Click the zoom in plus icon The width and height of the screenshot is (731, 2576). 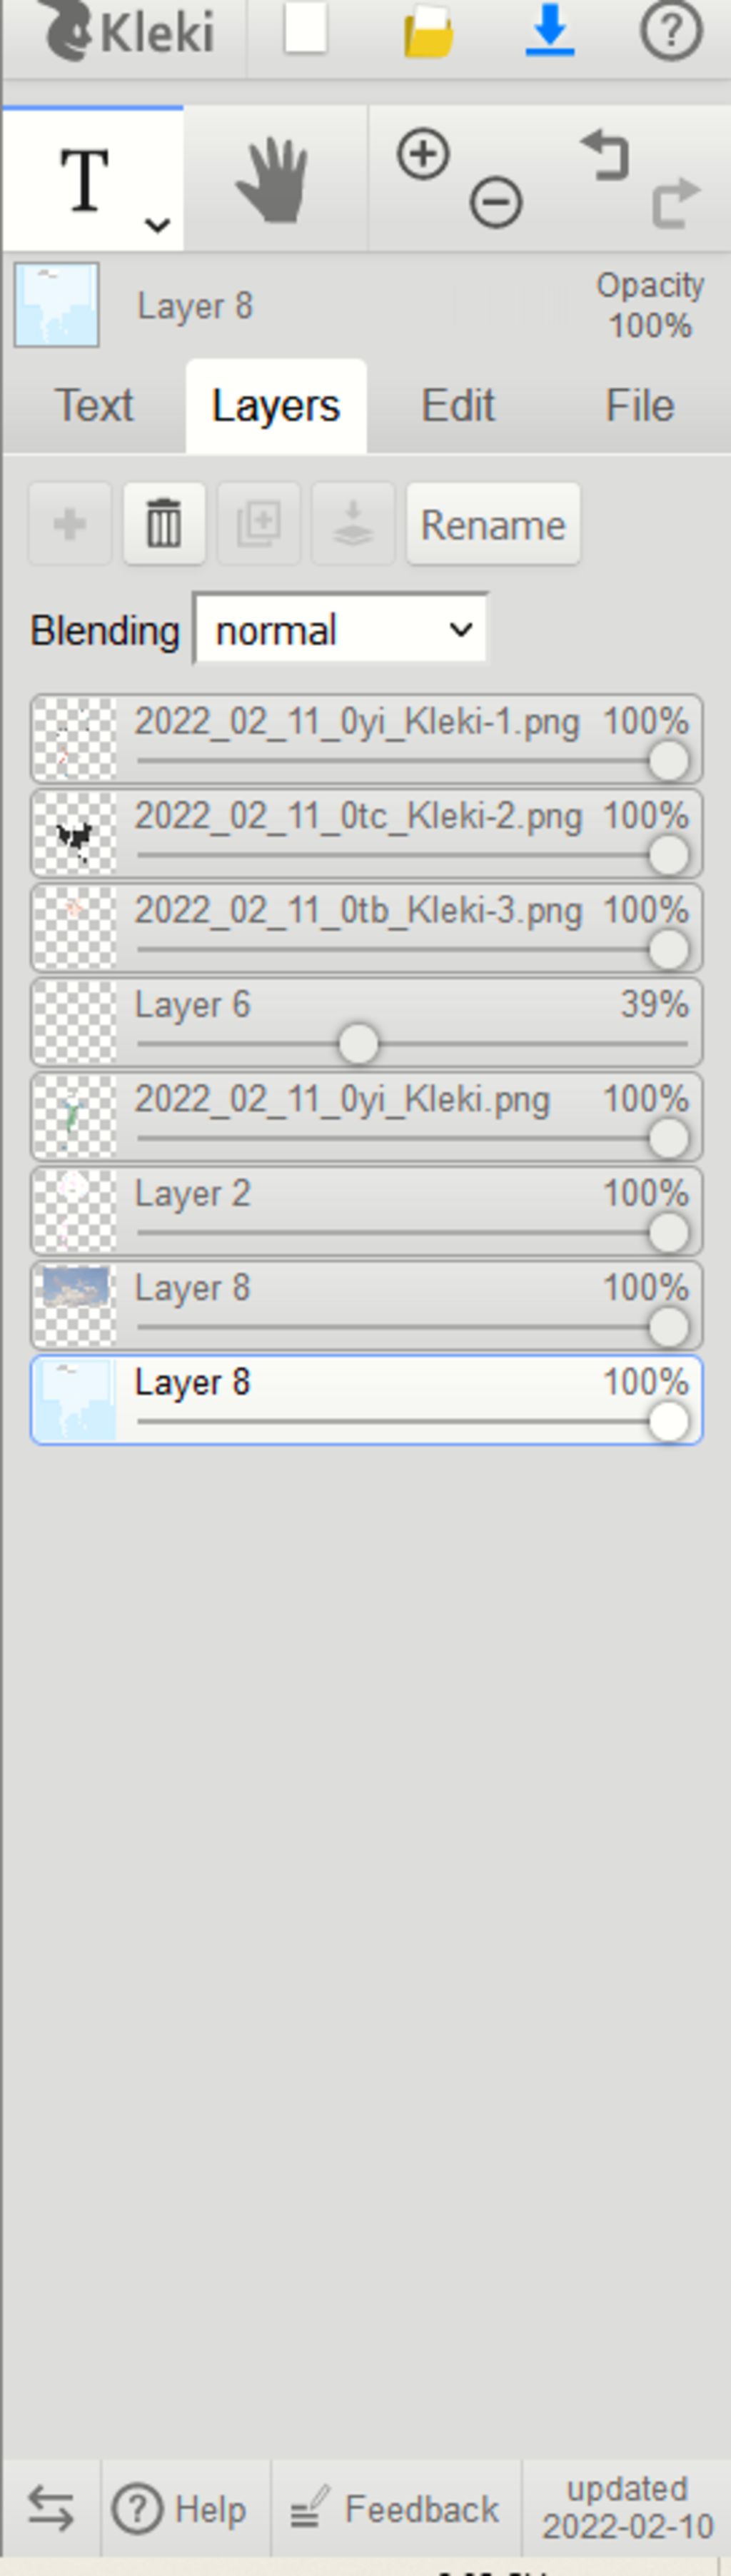(x=423, y=155)
